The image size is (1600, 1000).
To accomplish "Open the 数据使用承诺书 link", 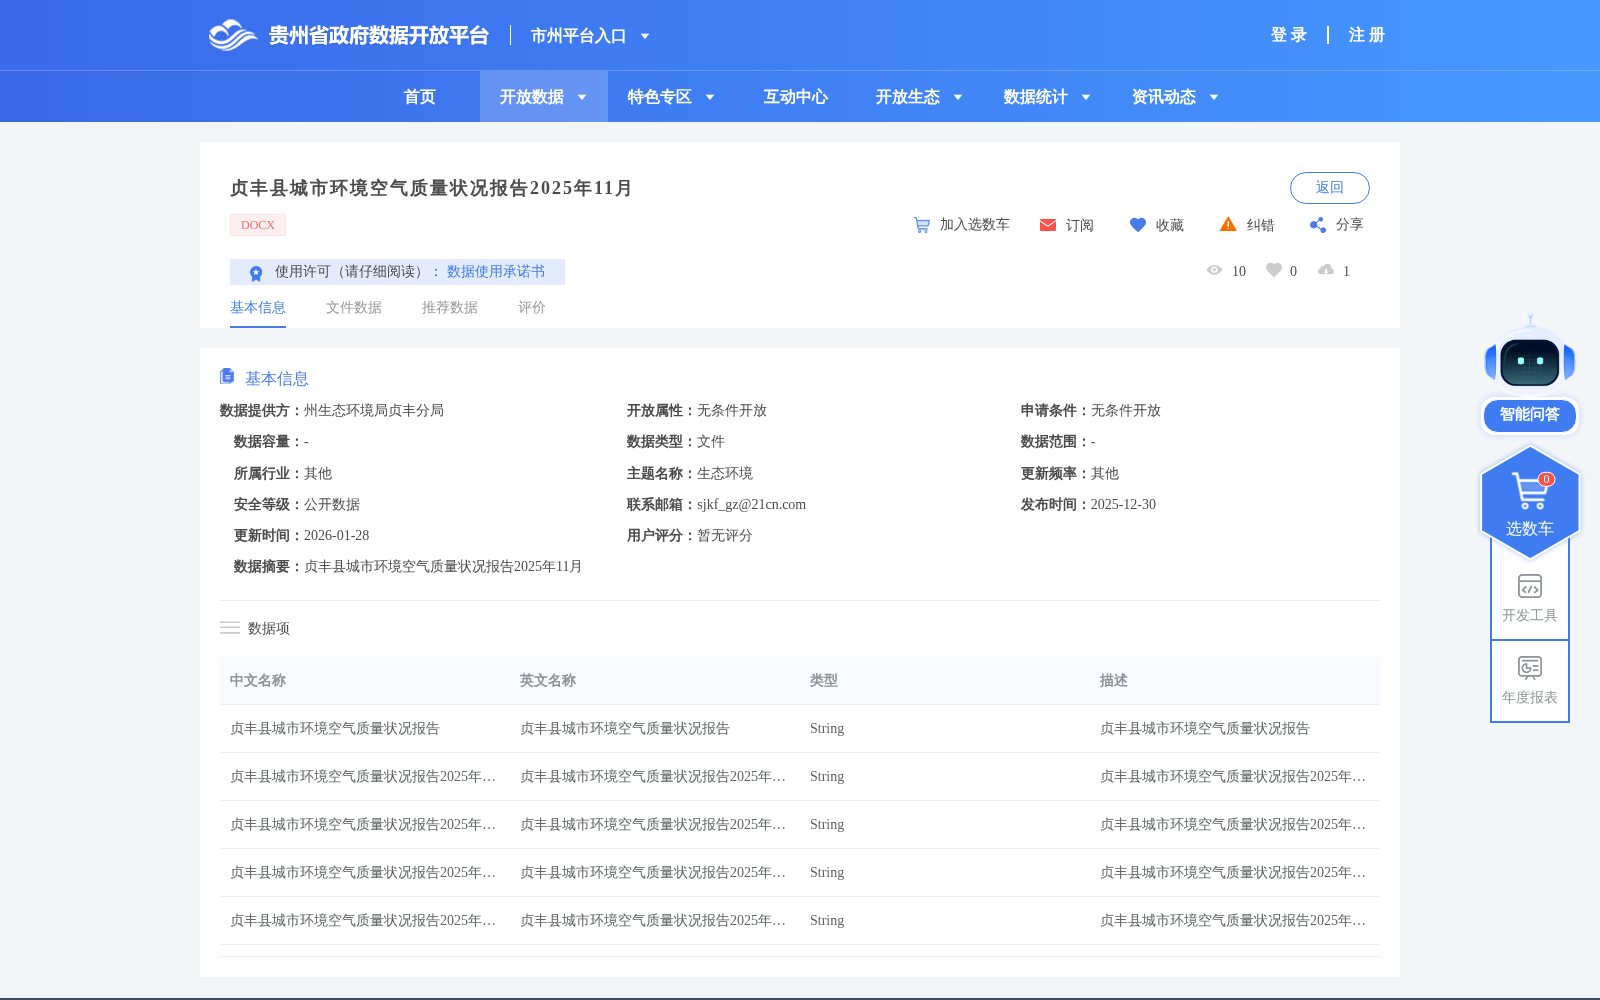I will (x=496, y=272).
